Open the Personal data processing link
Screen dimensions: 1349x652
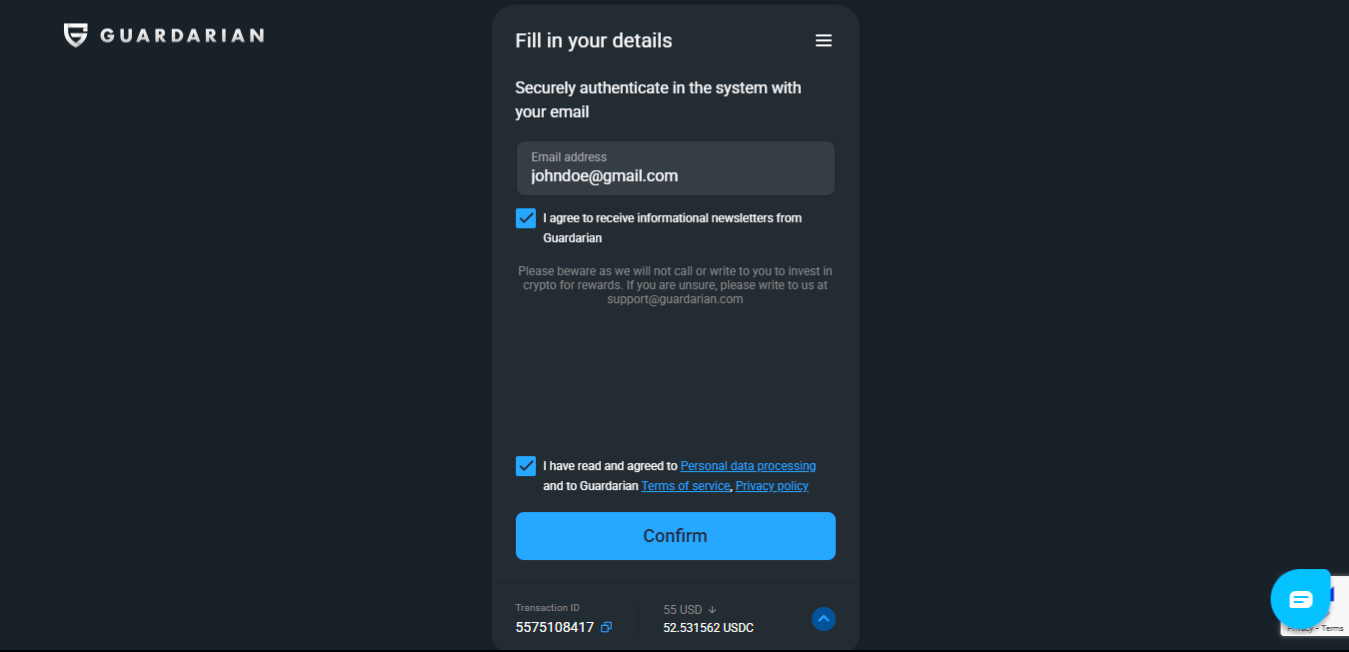coord(748,466)
